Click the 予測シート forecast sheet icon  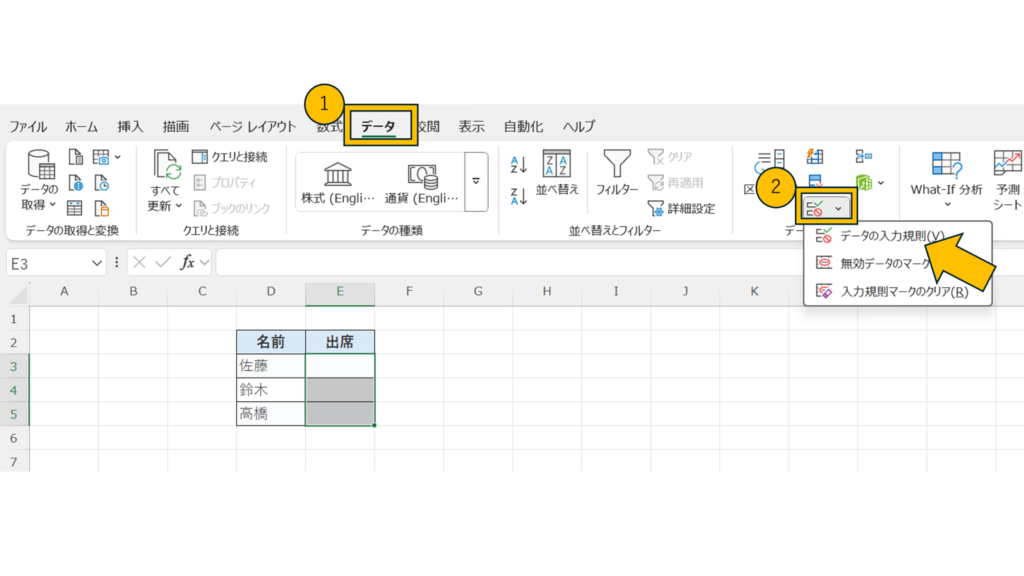[1006, 180]
